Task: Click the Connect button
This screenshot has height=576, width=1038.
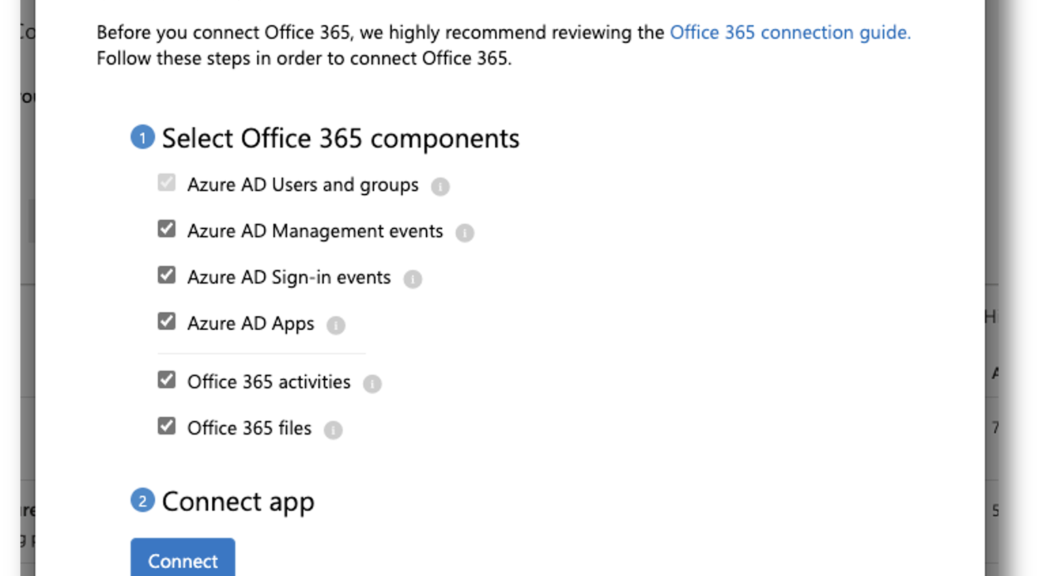Action: click(x=183, y=557)
